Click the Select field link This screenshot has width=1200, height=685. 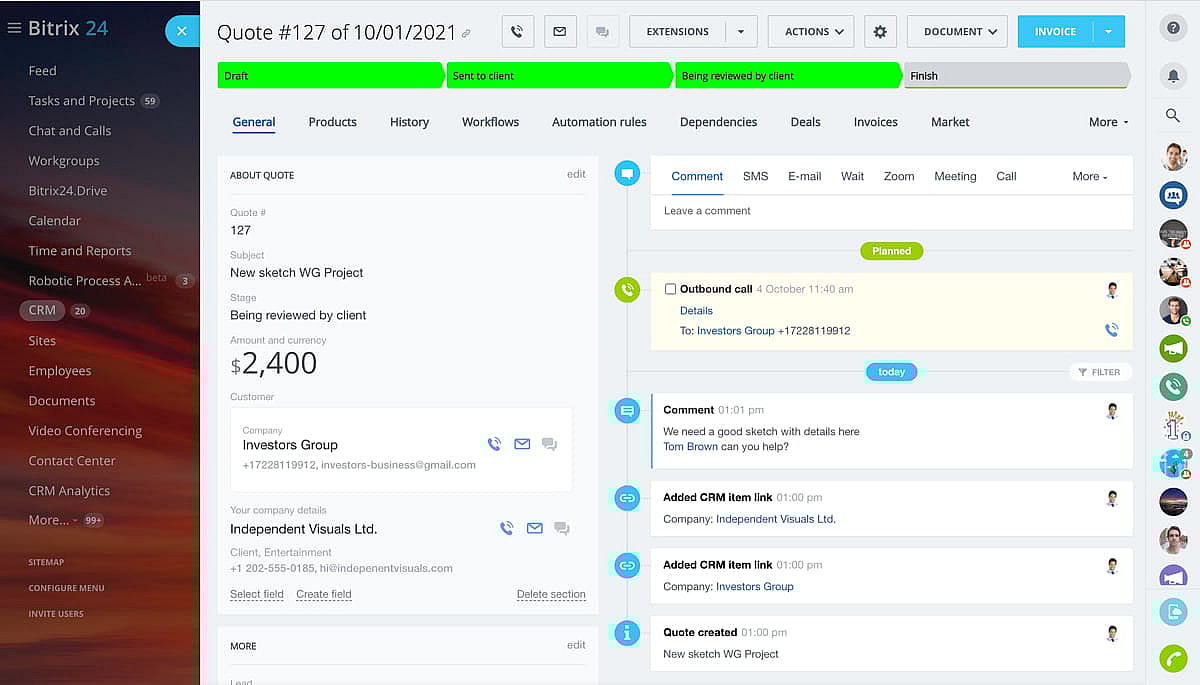pyautogui.click(x=257, y=594)
